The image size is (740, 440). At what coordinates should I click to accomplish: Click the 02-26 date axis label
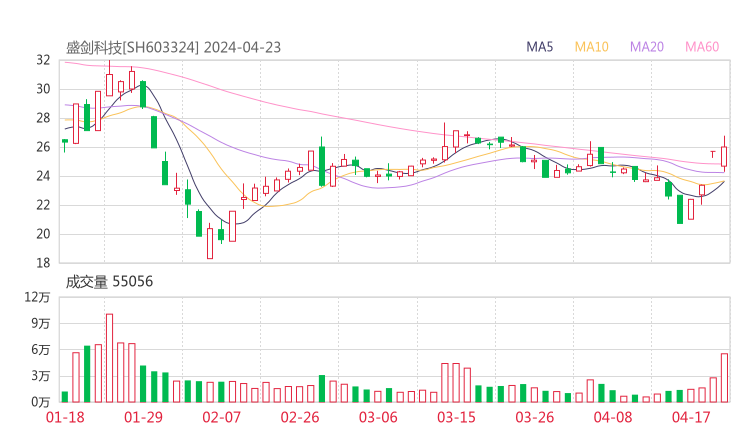300,417
